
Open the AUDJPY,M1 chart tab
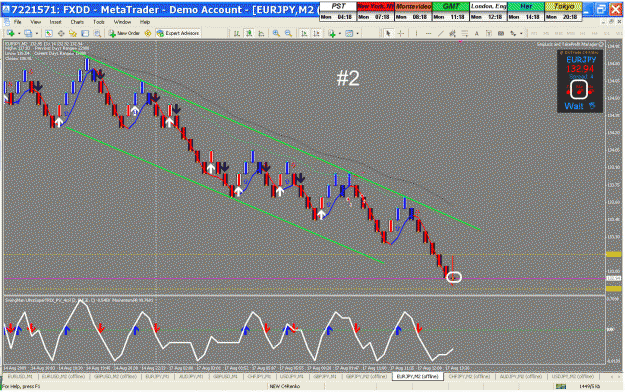tap(191, 376)
